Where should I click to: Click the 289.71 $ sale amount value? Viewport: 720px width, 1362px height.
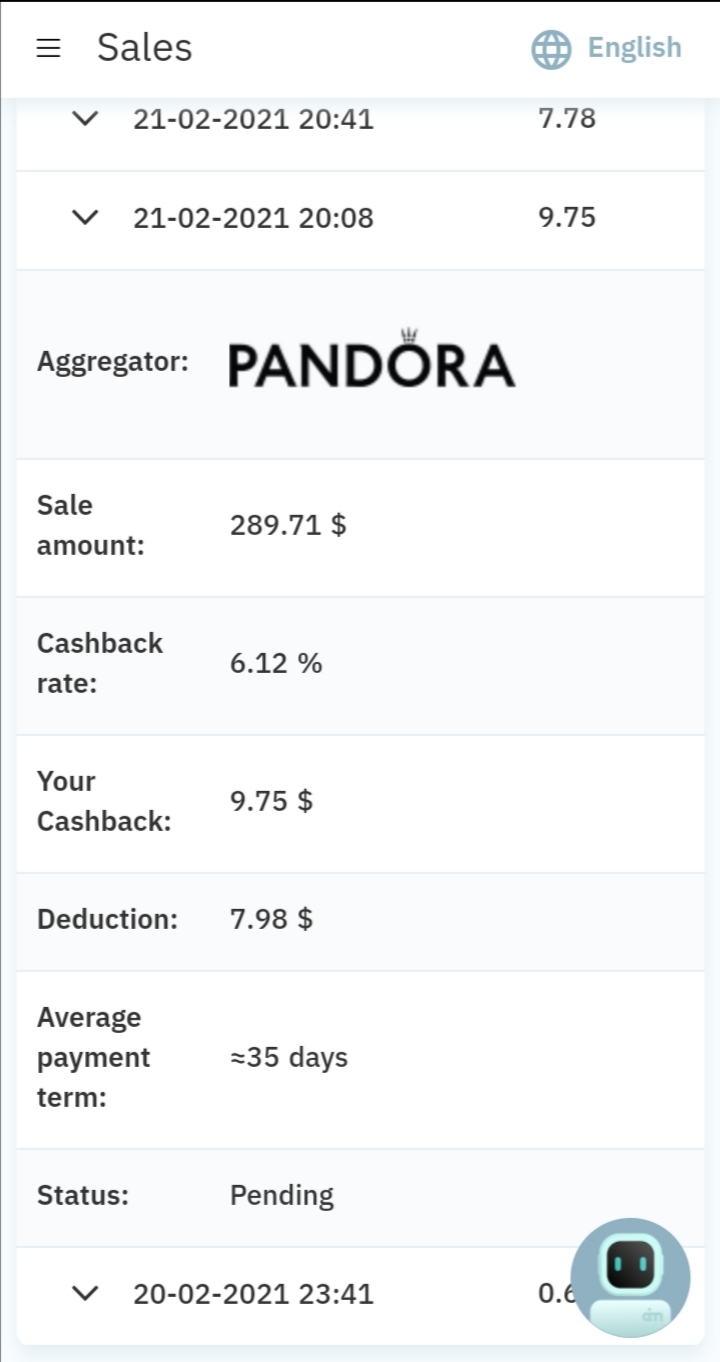tap(288, 525)
